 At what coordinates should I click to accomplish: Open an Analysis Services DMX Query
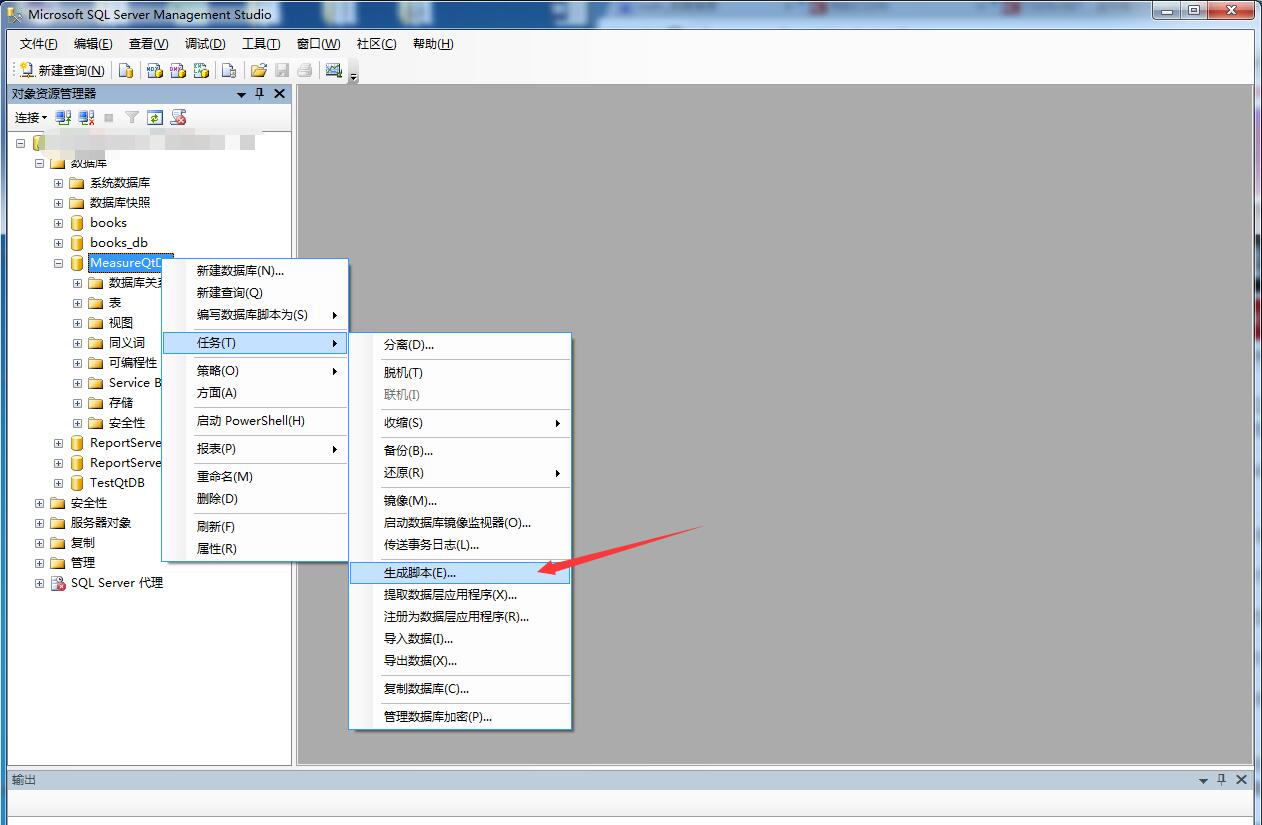point(178,70)
